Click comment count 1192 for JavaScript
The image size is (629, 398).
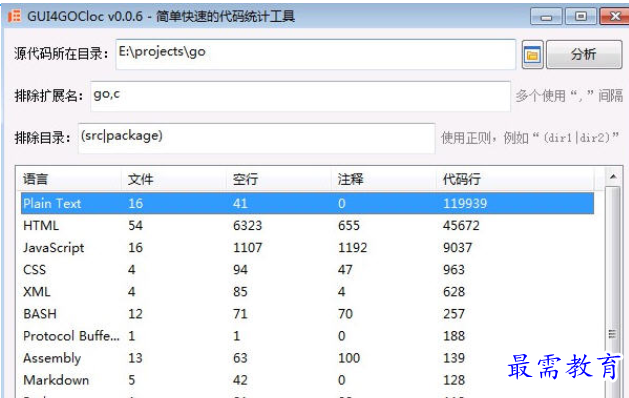pyautogui.click(x=353, y=248)
